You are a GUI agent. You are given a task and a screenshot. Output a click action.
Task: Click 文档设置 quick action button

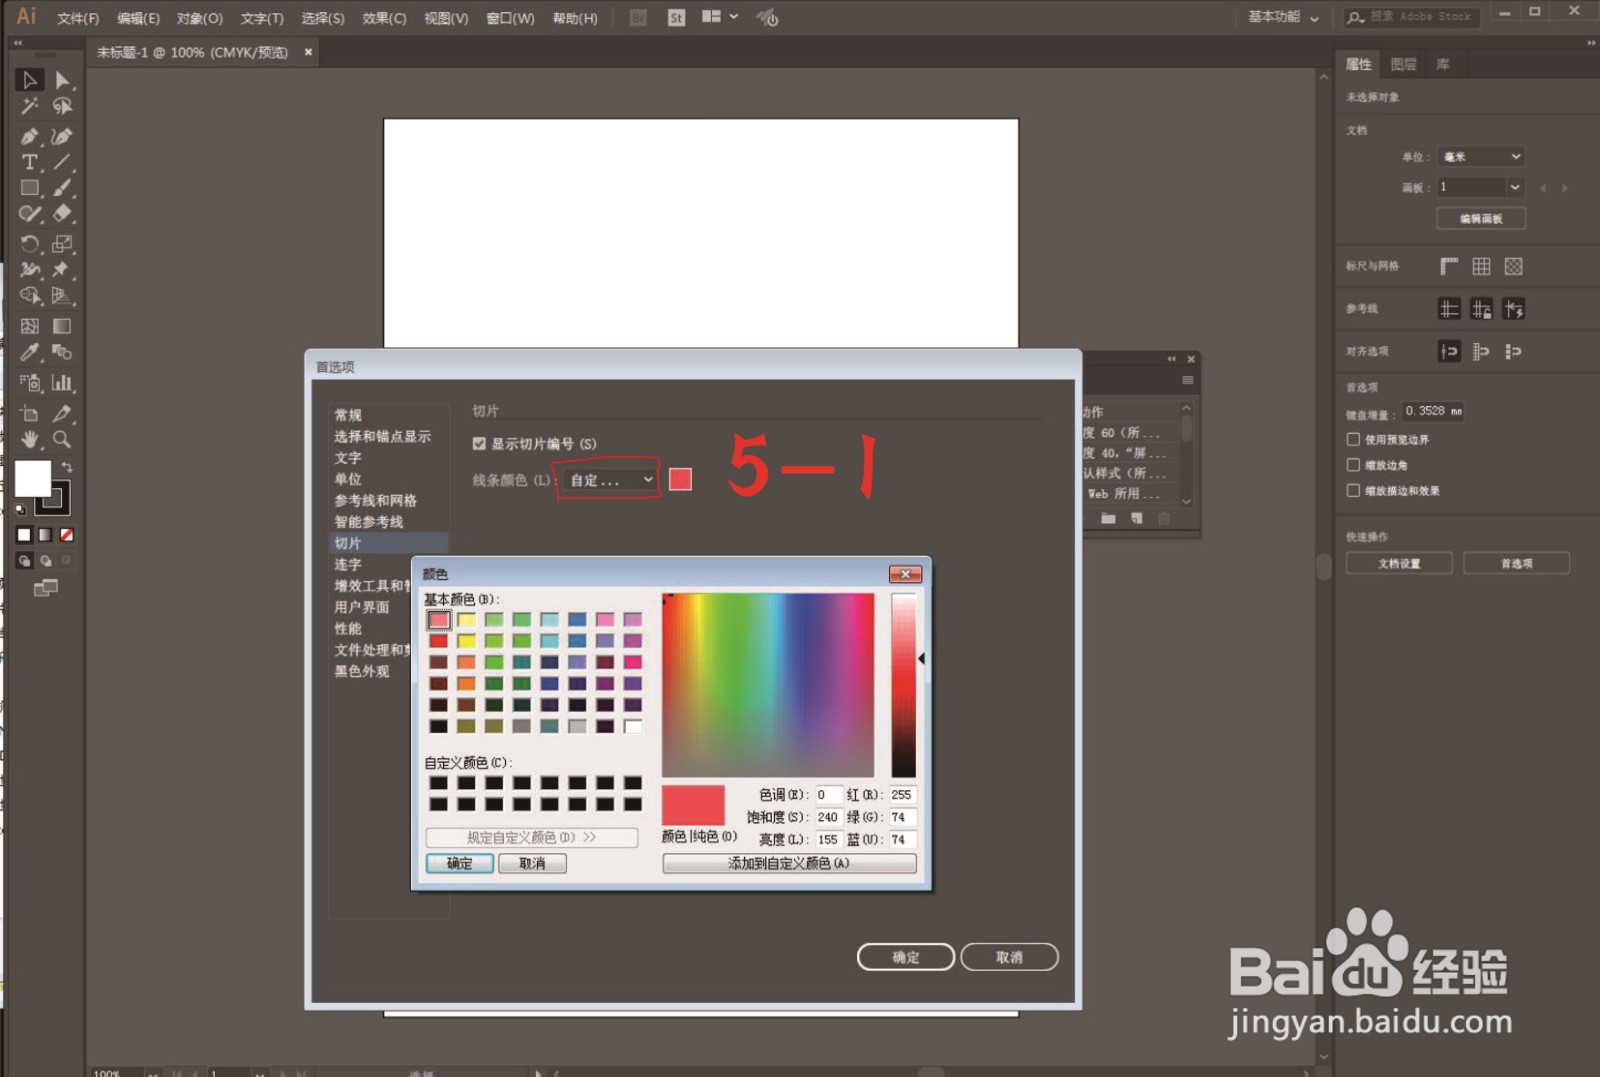(1399, 563)
